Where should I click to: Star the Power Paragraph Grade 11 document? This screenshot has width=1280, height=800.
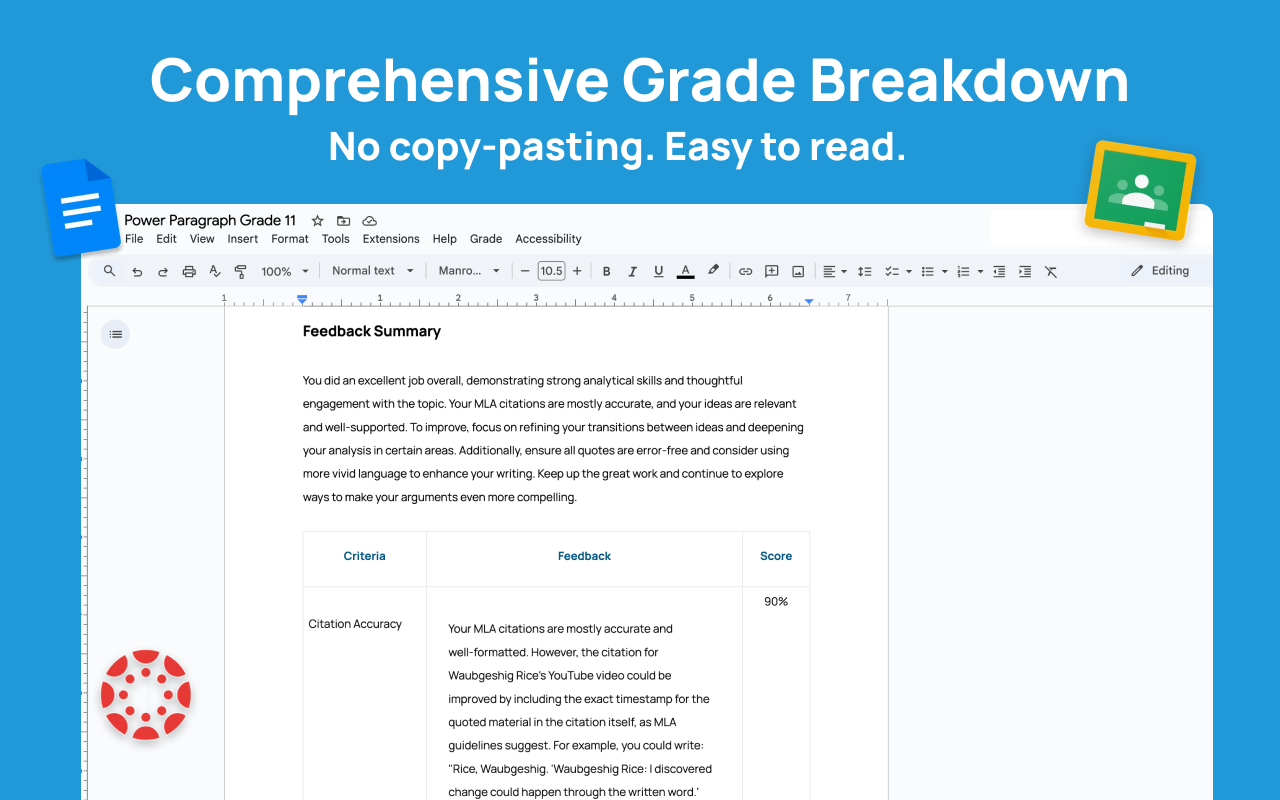tap(318, 221)
